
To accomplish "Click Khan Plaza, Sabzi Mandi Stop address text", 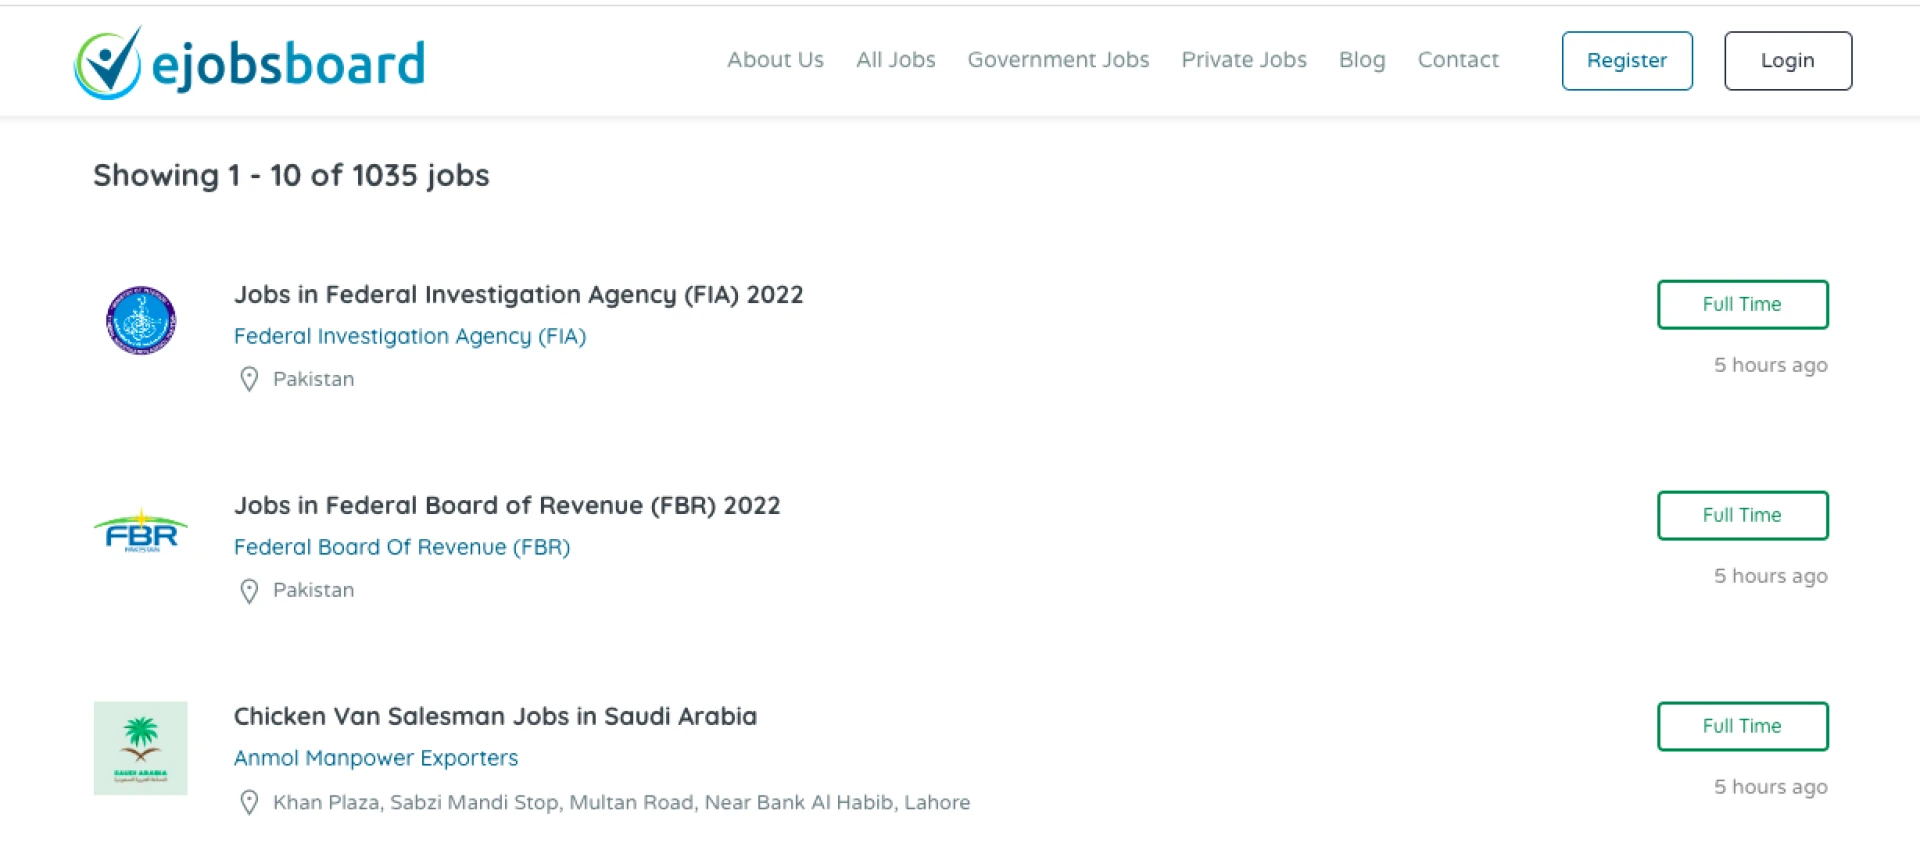I will [621, 802].
